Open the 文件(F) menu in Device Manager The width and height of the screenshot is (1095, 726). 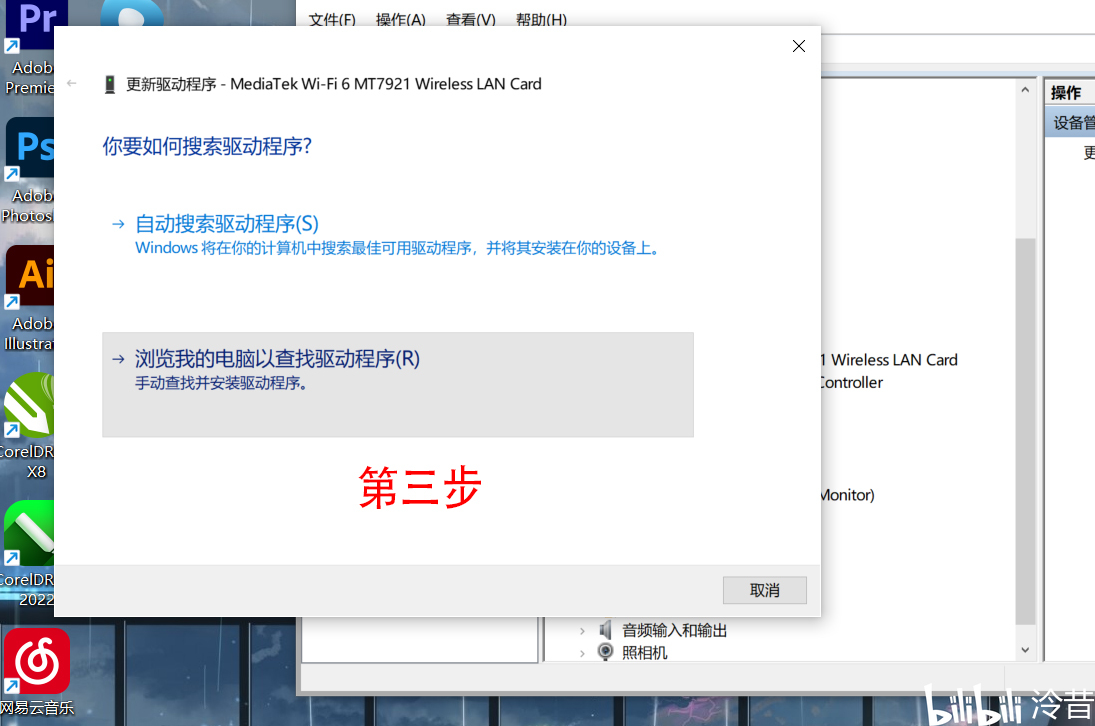[x=332, y=20]
